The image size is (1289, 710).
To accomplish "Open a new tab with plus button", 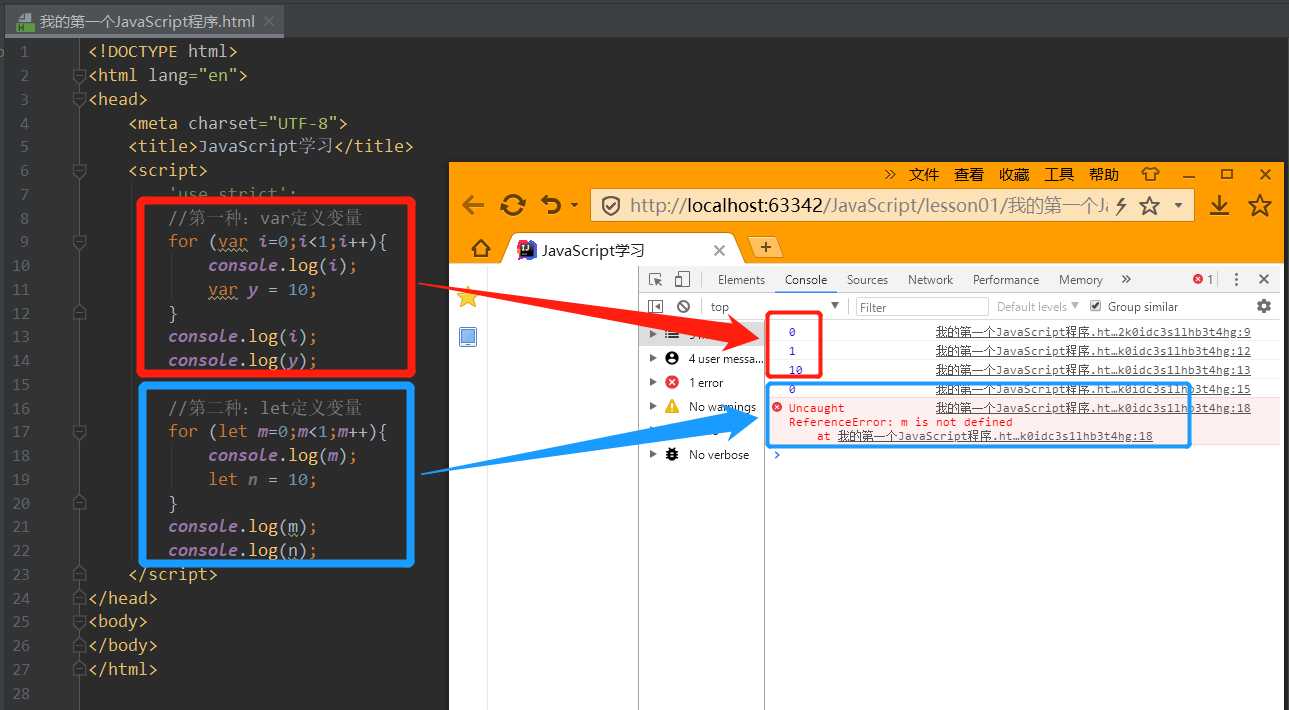I will pyautogui.click(x=766, y=247).
